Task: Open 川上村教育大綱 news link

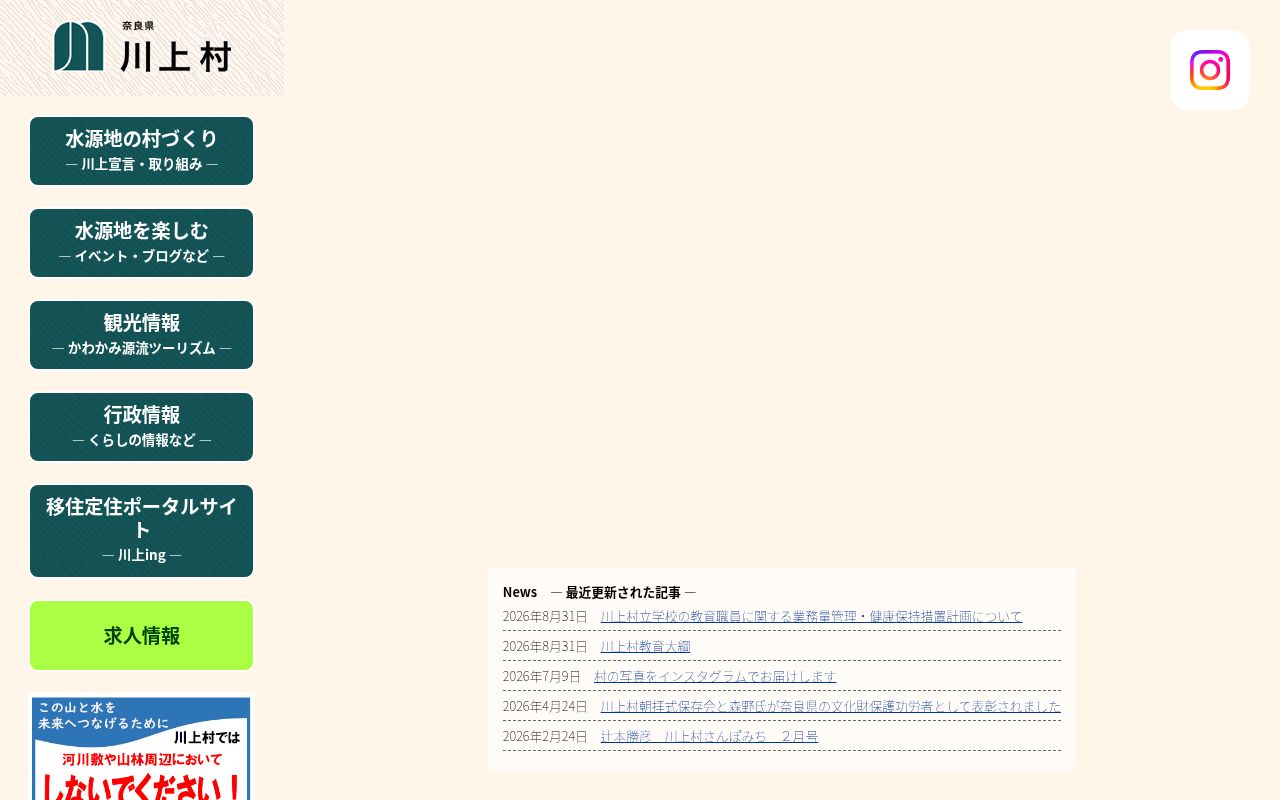Action: [645, 646]
